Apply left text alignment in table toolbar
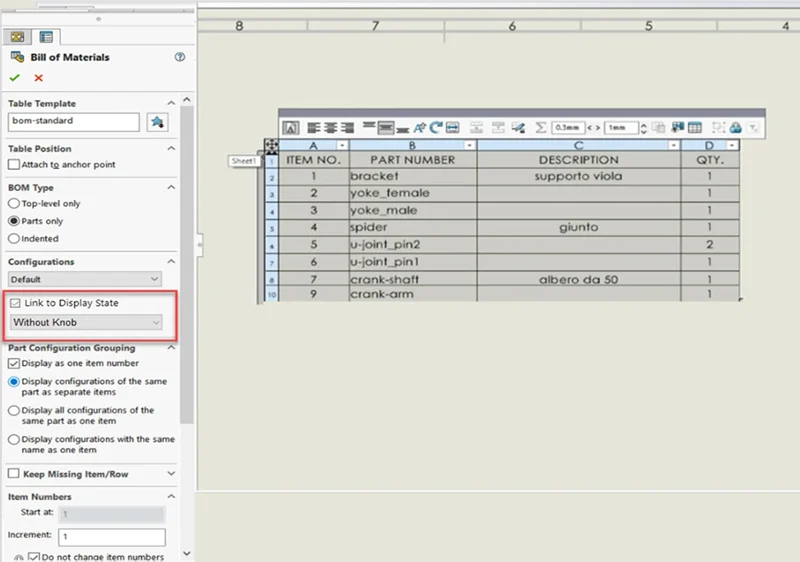This screenshot has height=562, width=800. pyautogui.click(x=314, y=128)
